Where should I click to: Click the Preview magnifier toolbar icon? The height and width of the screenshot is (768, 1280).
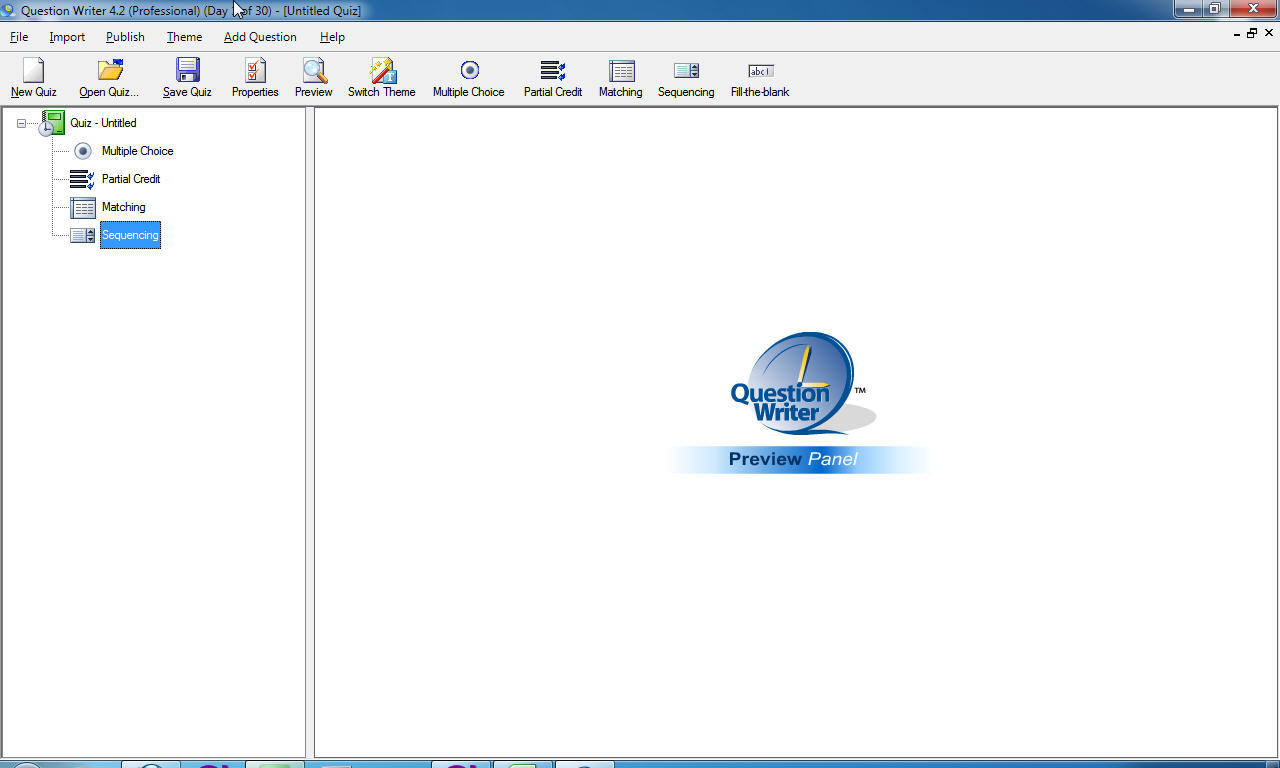(x=314, y=70)
